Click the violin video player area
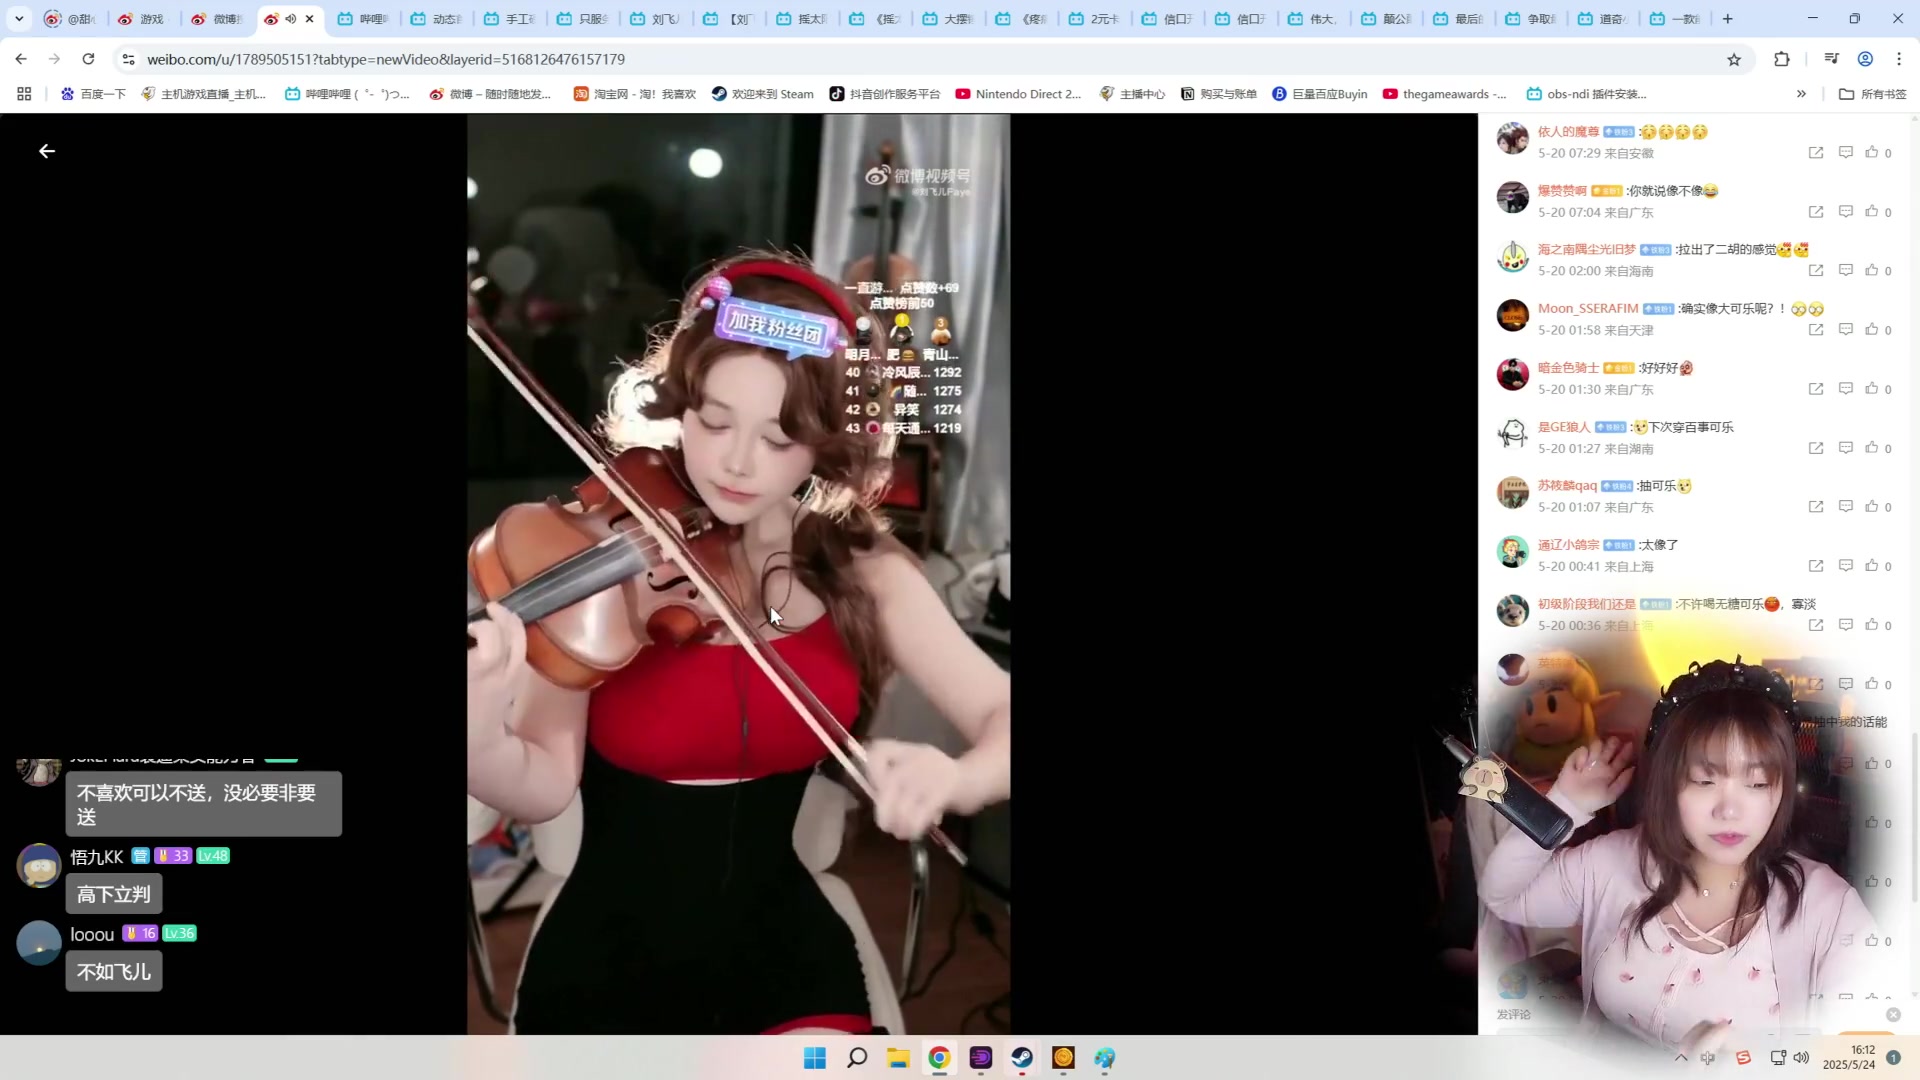Screen dimensions: 1920x1080 pyautogui.click(x=738, y=574)
